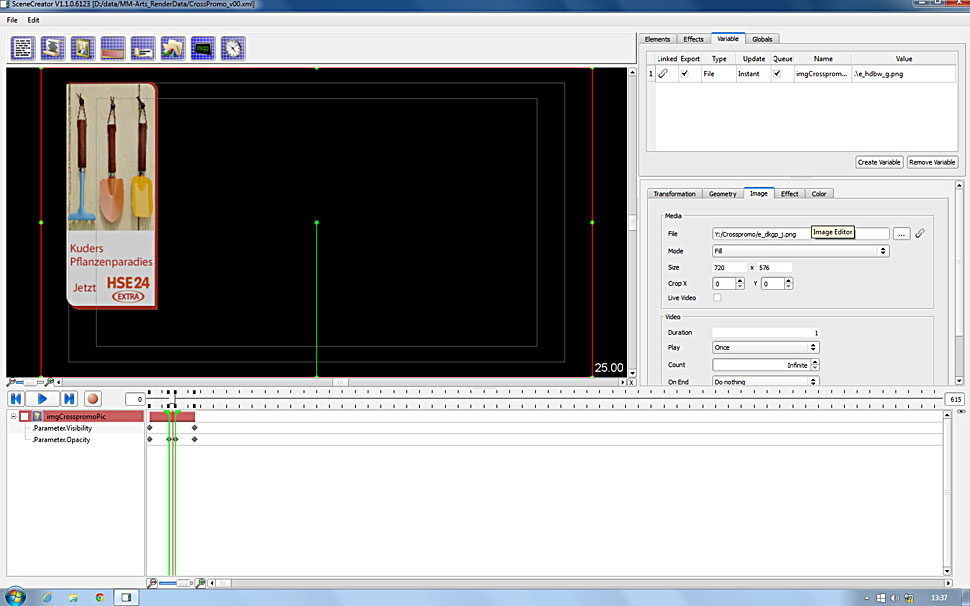Click the Create Variable button

click(880, 162)
